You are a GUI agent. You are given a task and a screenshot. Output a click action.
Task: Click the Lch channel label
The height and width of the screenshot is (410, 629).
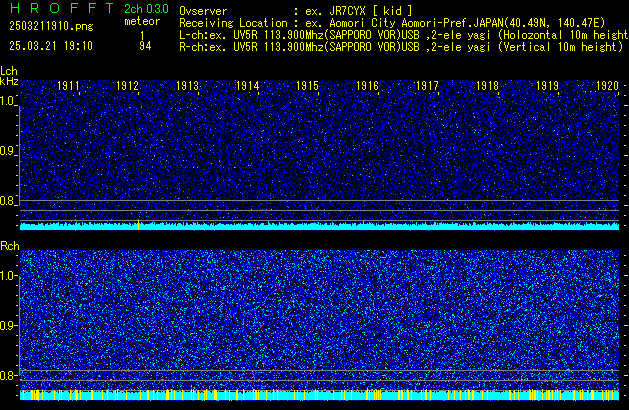point(9,71)
